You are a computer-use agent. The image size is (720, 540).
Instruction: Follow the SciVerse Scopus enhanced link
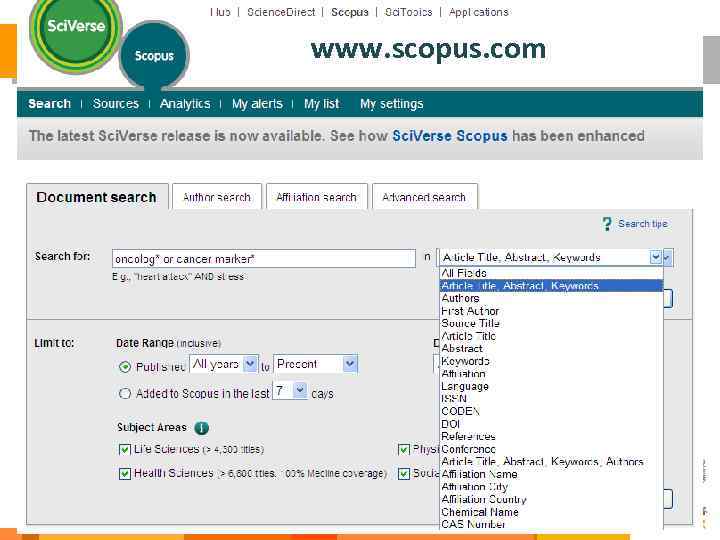(x=450, y=136)
